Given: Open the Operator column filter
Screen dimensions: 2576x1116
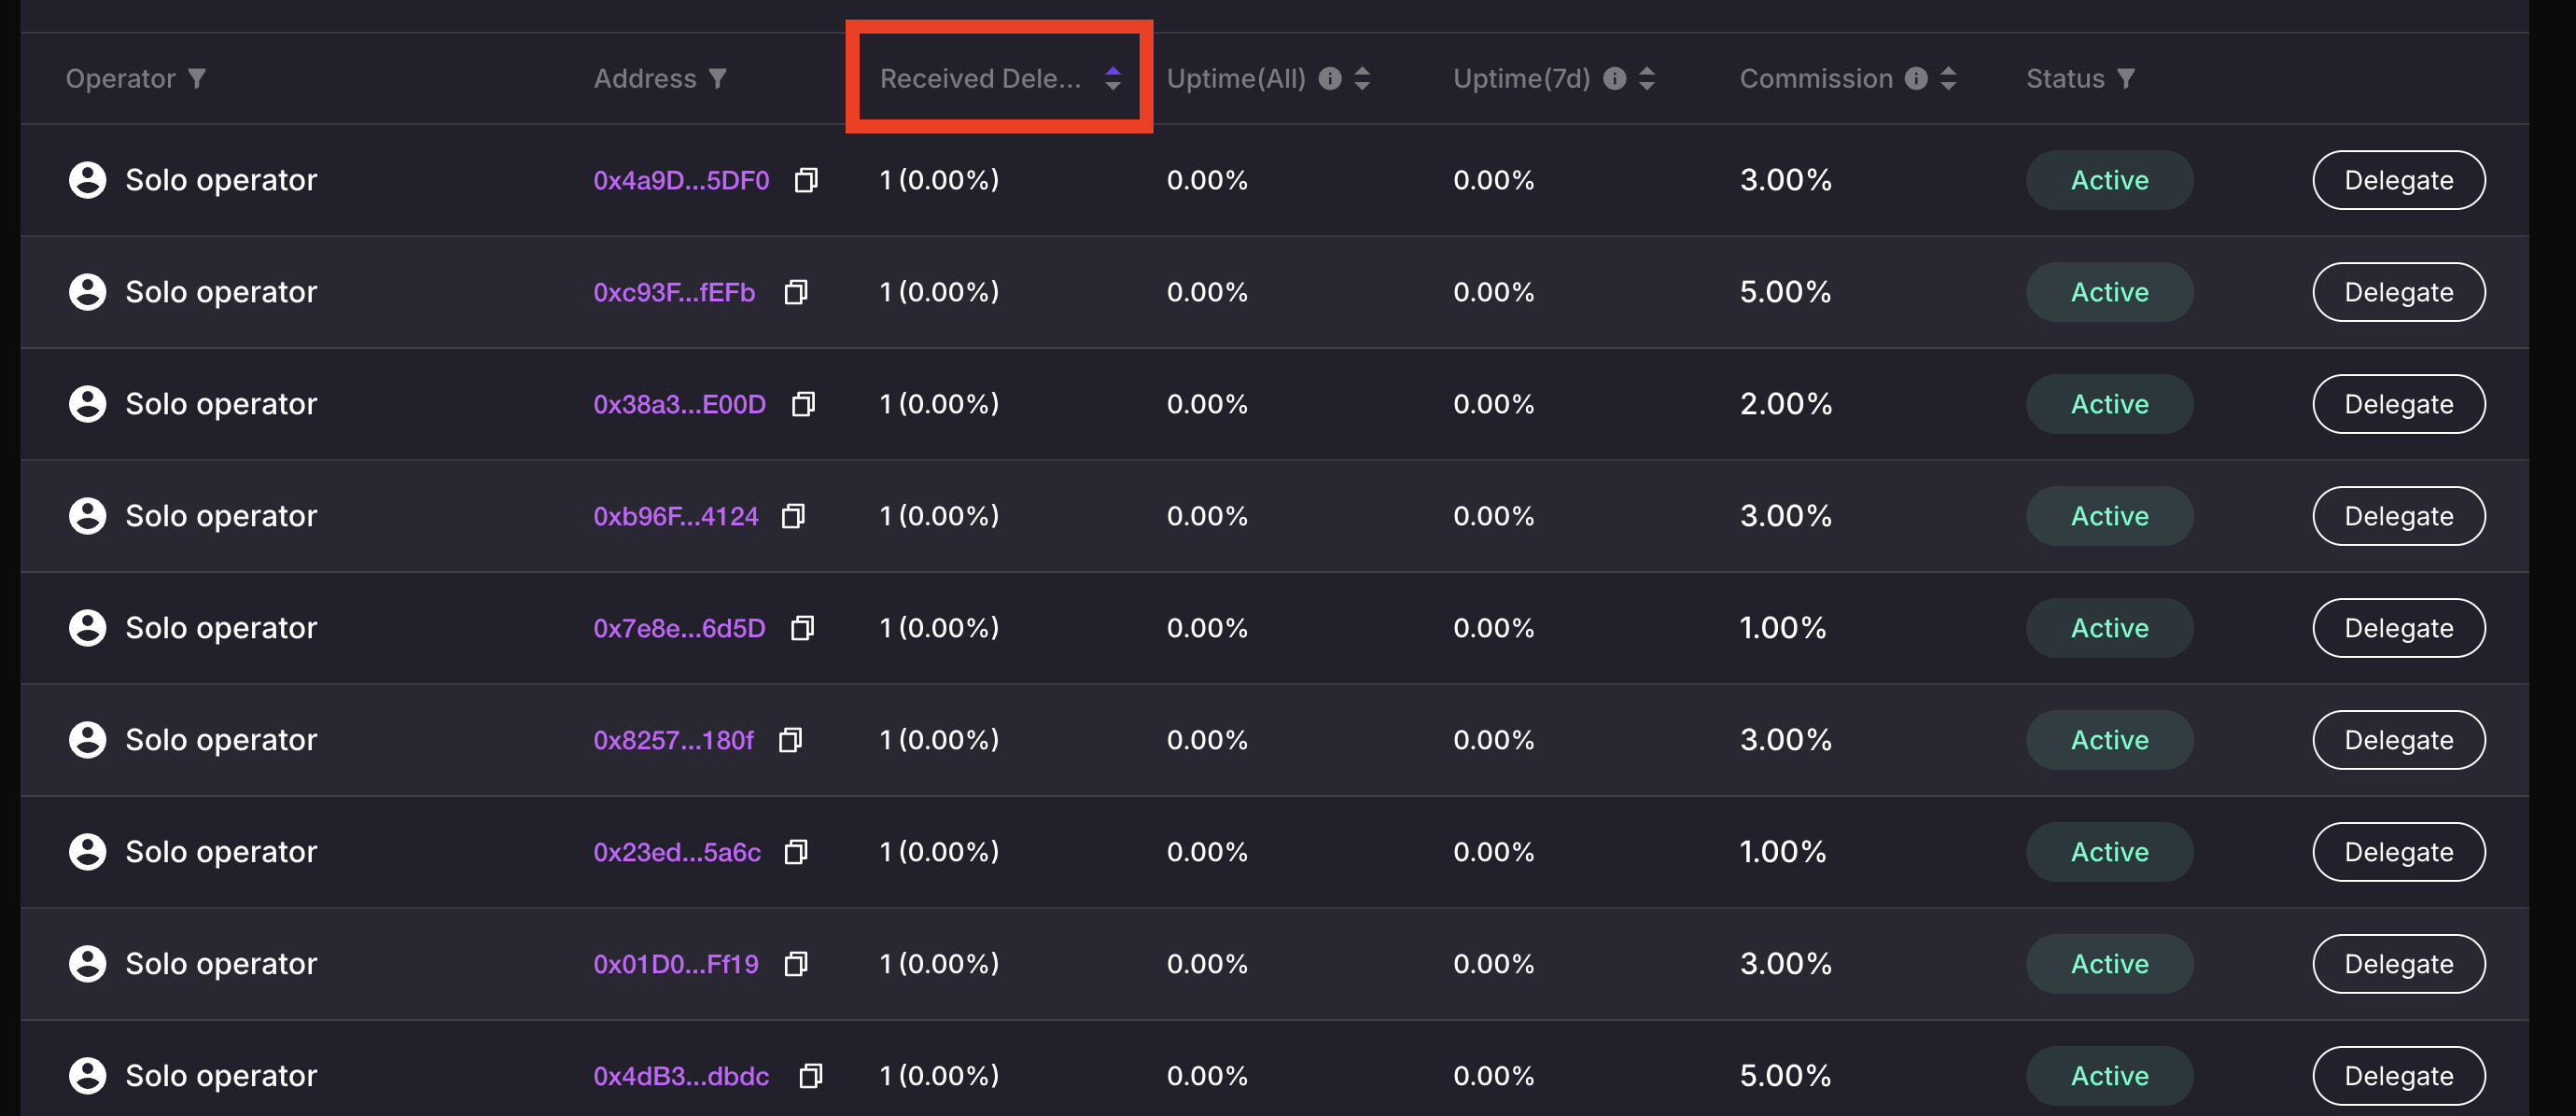Looking at the screenshot, I should click(197, 78).
